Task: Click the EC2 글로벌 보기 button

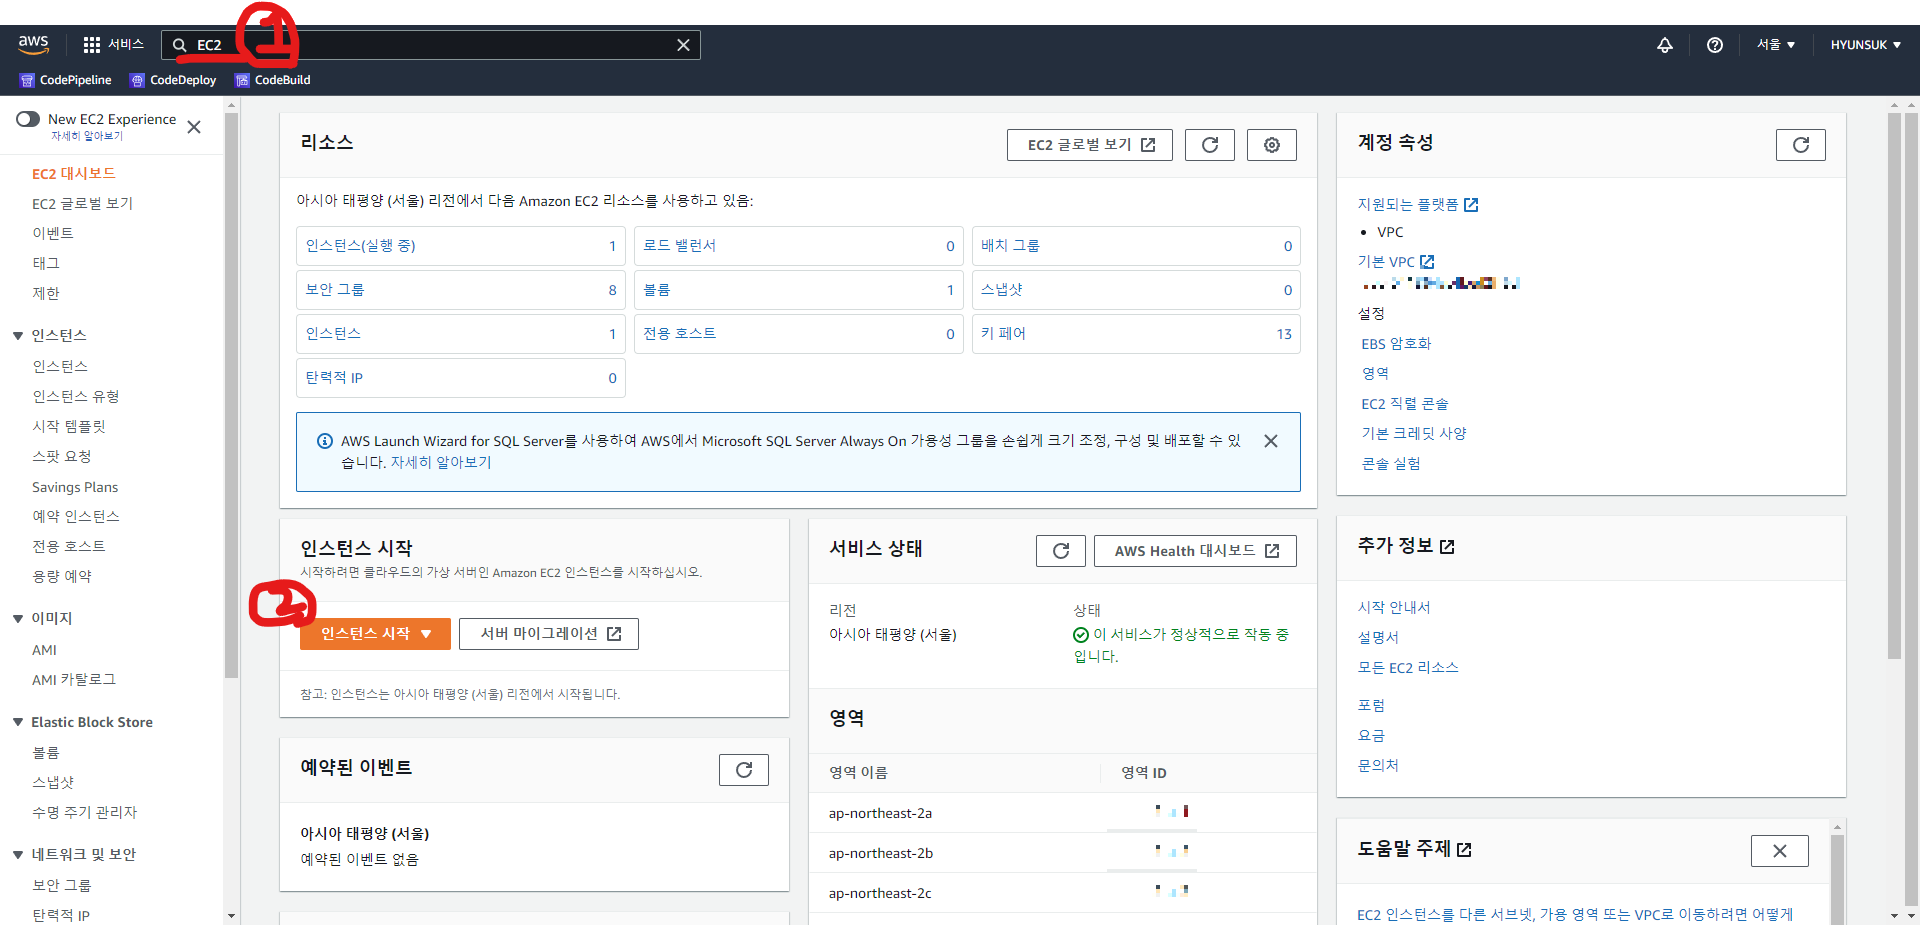Action: [x=1090, y=145]
